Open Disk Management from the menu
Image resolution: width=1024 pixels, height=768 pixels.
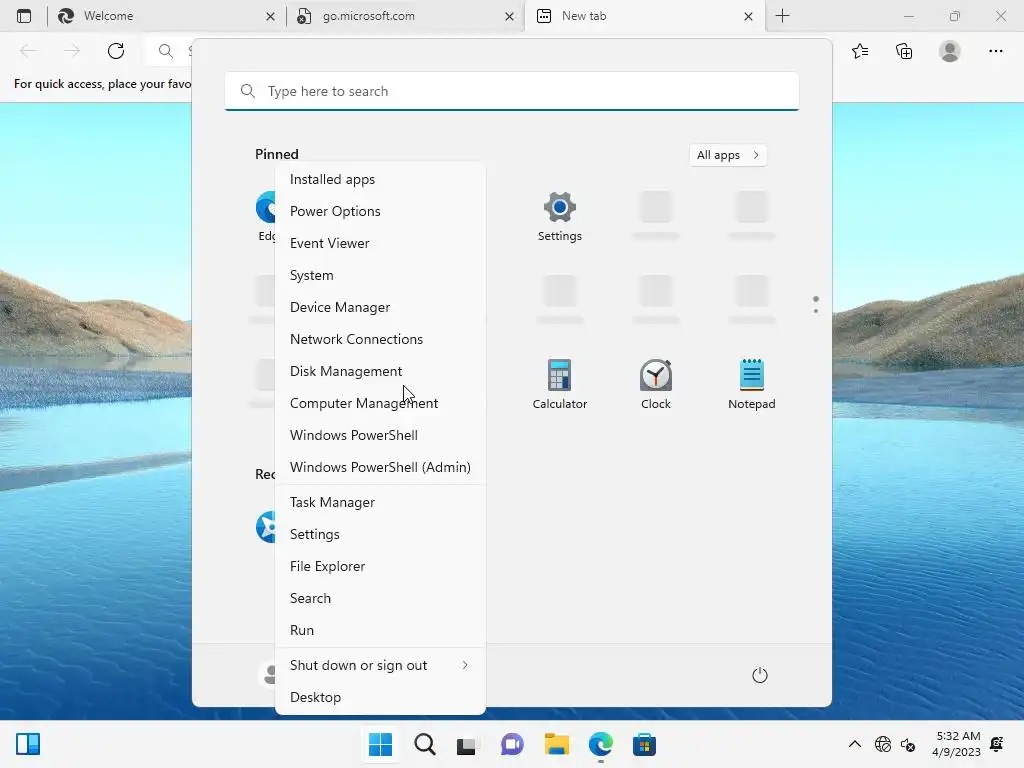[x=380, y=371]
